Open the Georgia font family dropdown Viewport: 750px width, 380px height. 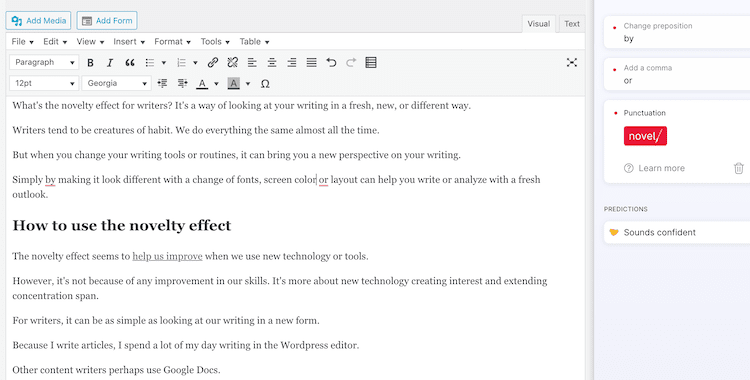116,83
